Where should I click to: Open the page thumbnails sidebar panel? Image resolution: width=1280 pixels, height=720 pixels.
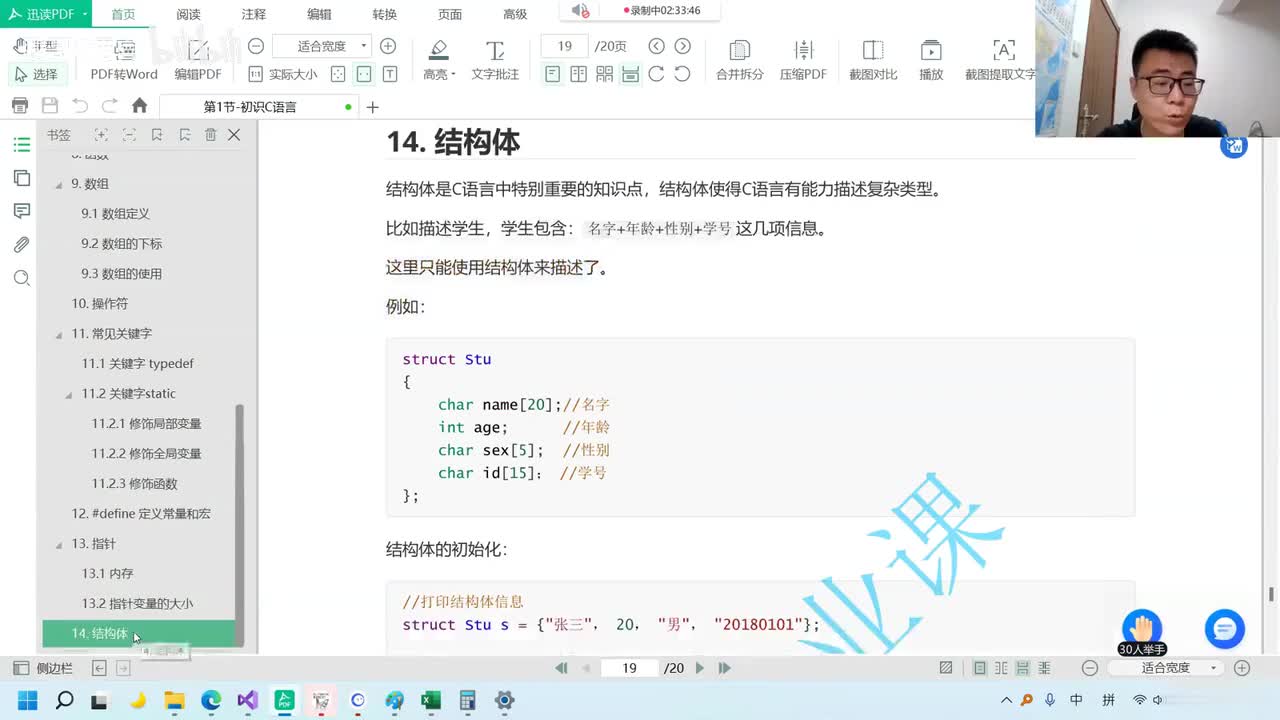click(x=21, y=178)
